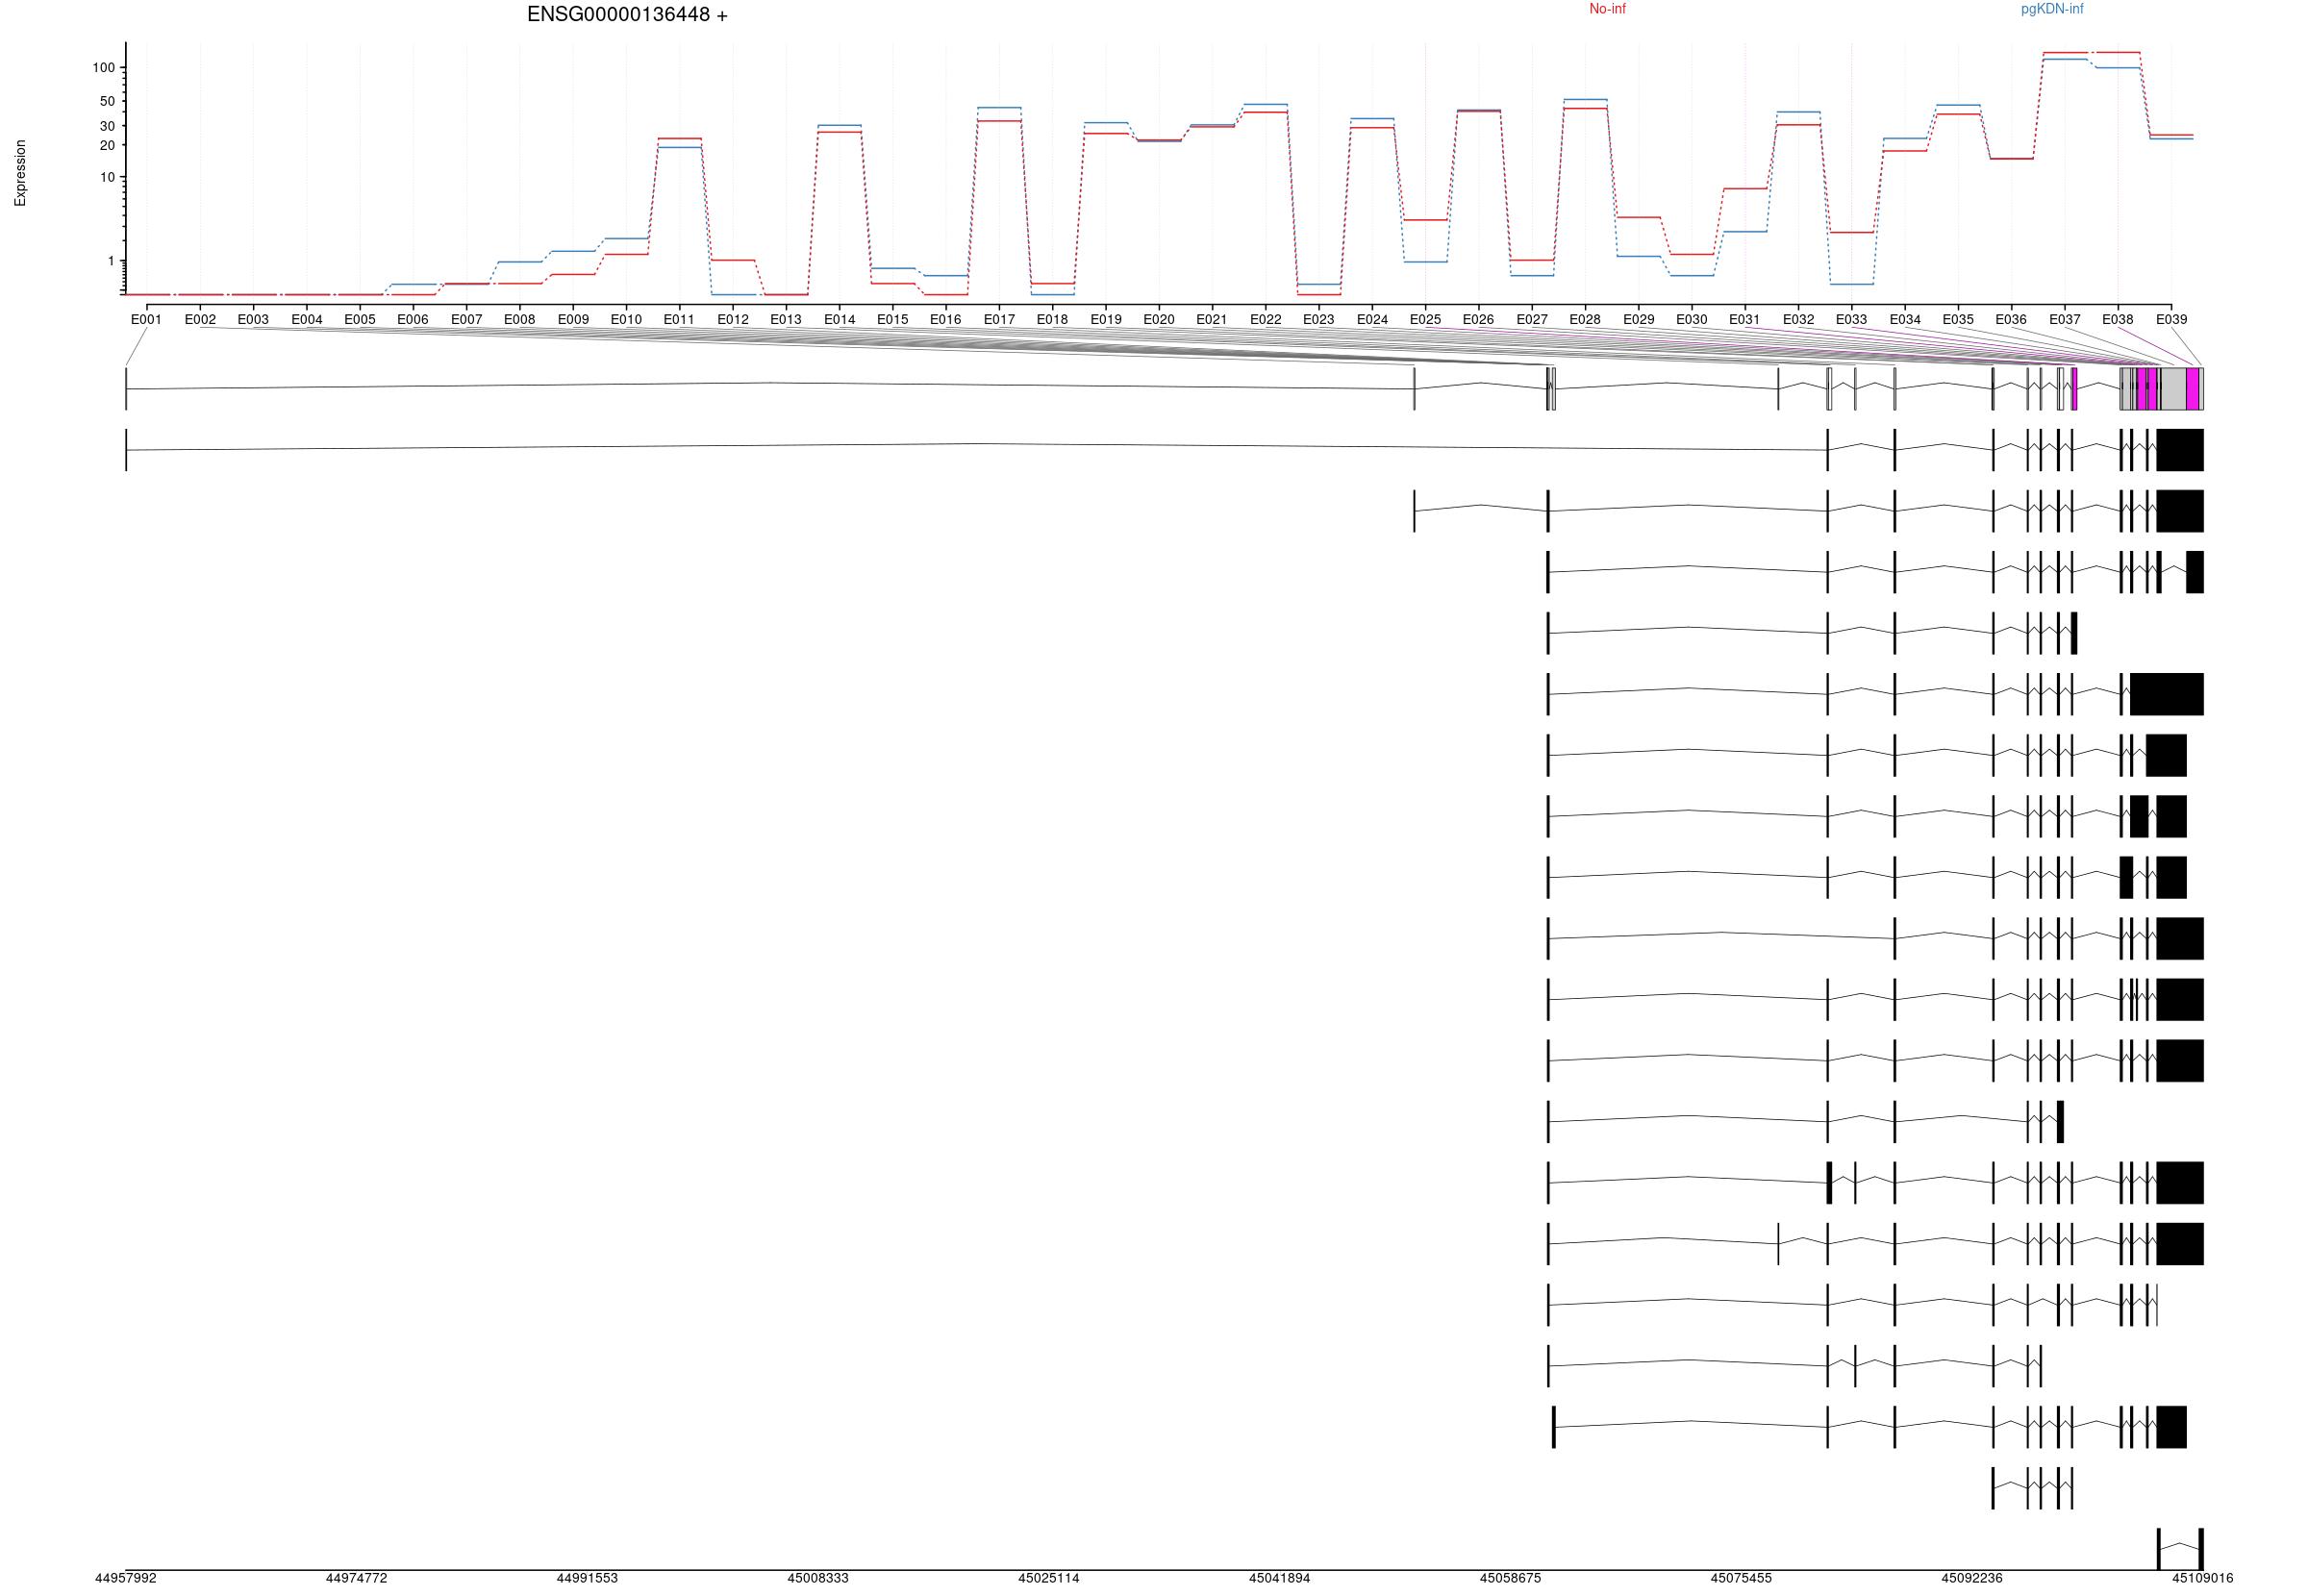Click exon label E028
Screen dimensions: 2308x1596
pos(1585,320)
